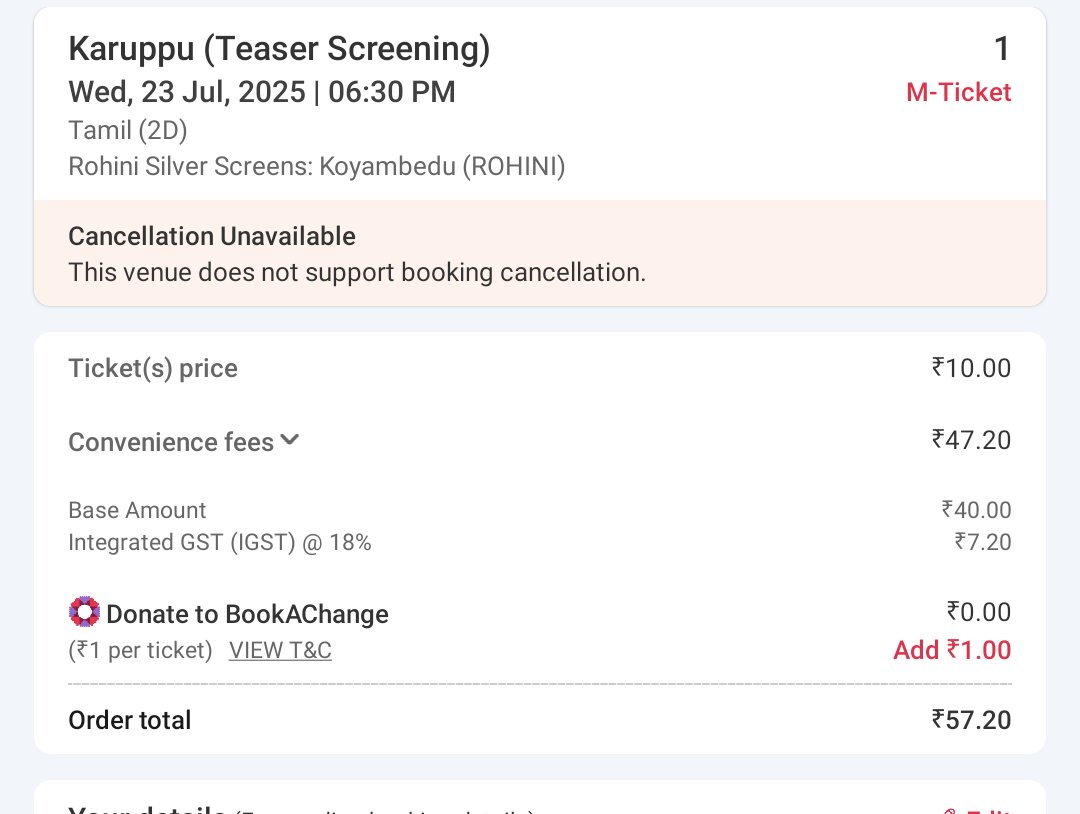The width and height of the screenshot is (1080, 814).
Task: Collapse the Convenience fees chevron arrow
Action: coord(290,440)
